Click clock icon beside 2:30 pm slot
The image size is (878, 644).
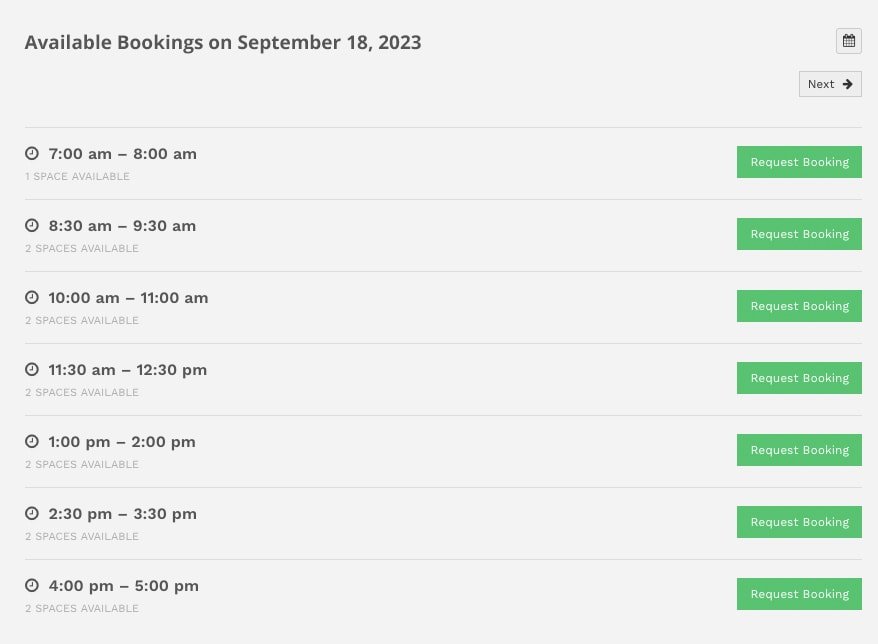click(x=32, y=513)
